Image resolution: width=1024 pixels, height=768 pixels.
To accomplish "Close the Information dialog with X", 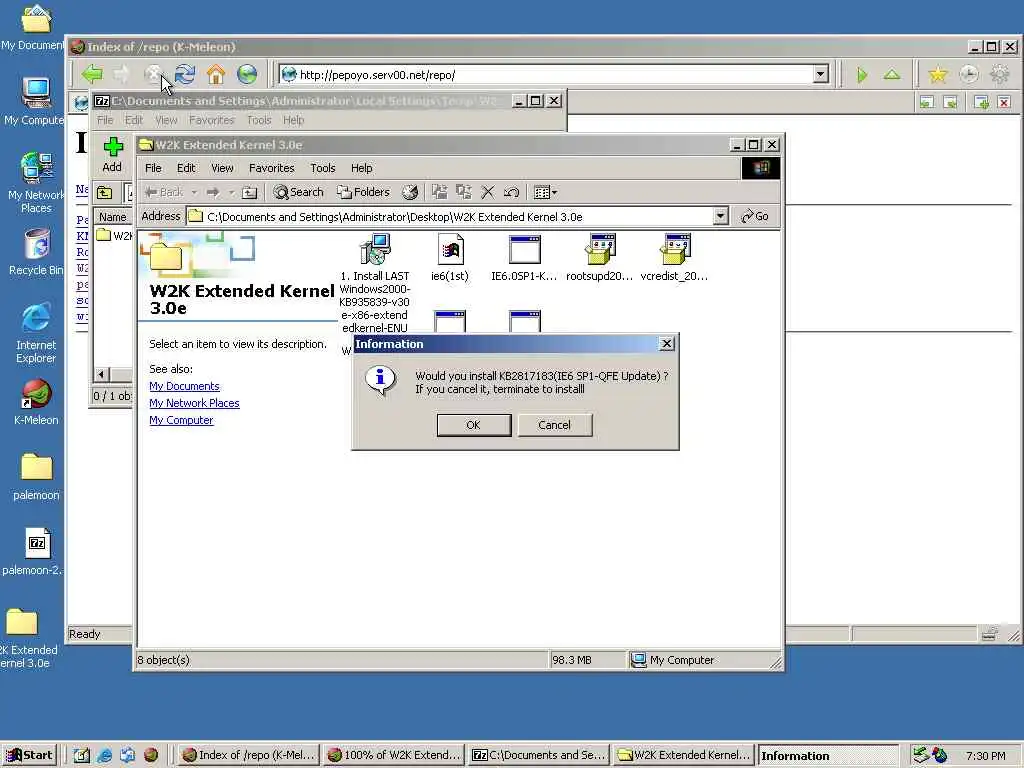I will pyautogui.click(x=666, y=344).
